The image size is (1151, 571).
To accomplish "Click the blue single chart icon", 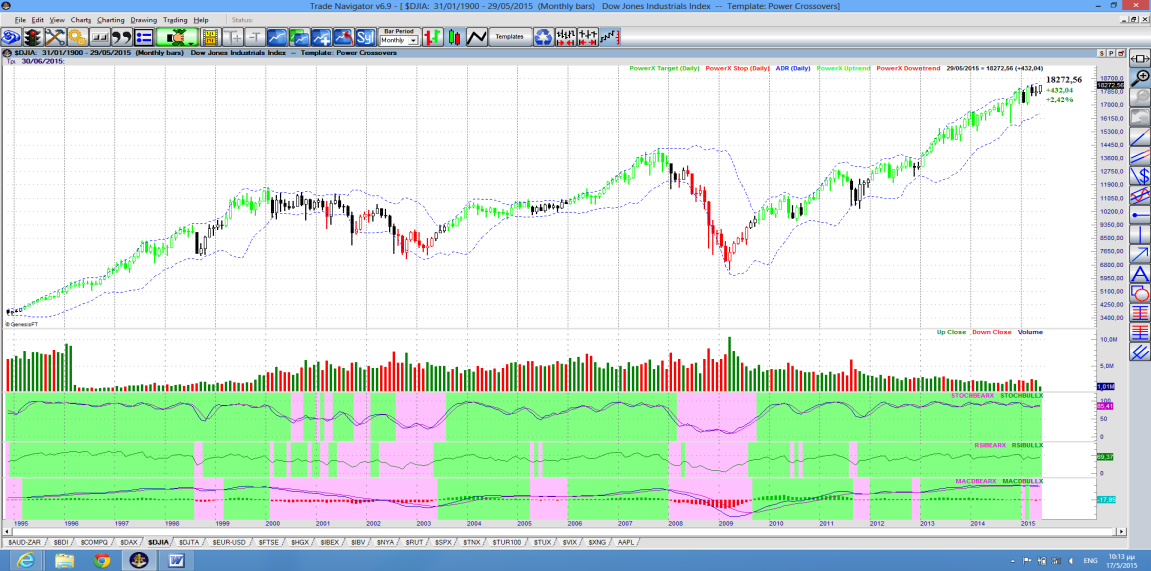I will (277, 37).
